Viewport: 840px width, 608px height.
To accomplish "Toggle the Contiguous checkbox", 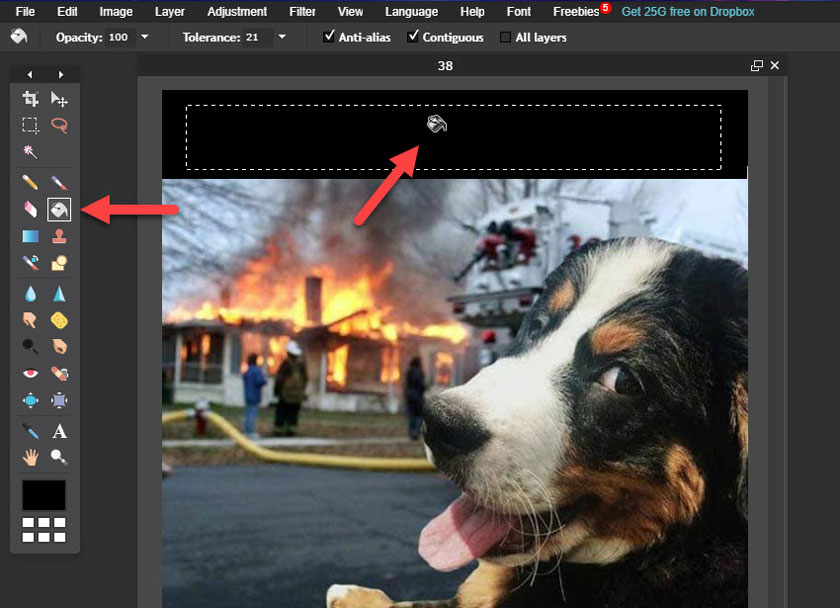I will (412, 36).
